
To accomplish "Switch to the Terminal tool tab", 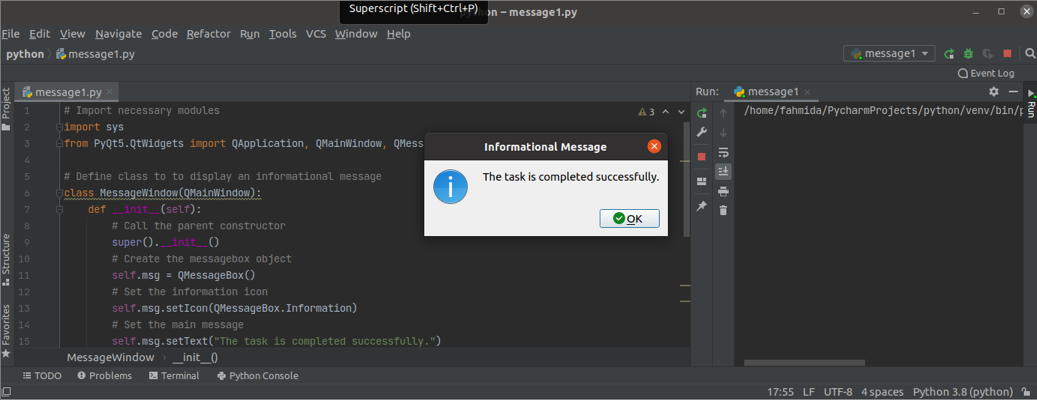I will tap(174, 376).
